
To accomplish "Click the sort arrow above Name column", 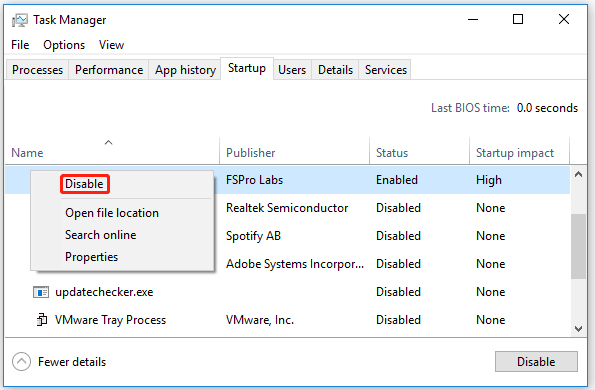I will (x=109, y=143).
